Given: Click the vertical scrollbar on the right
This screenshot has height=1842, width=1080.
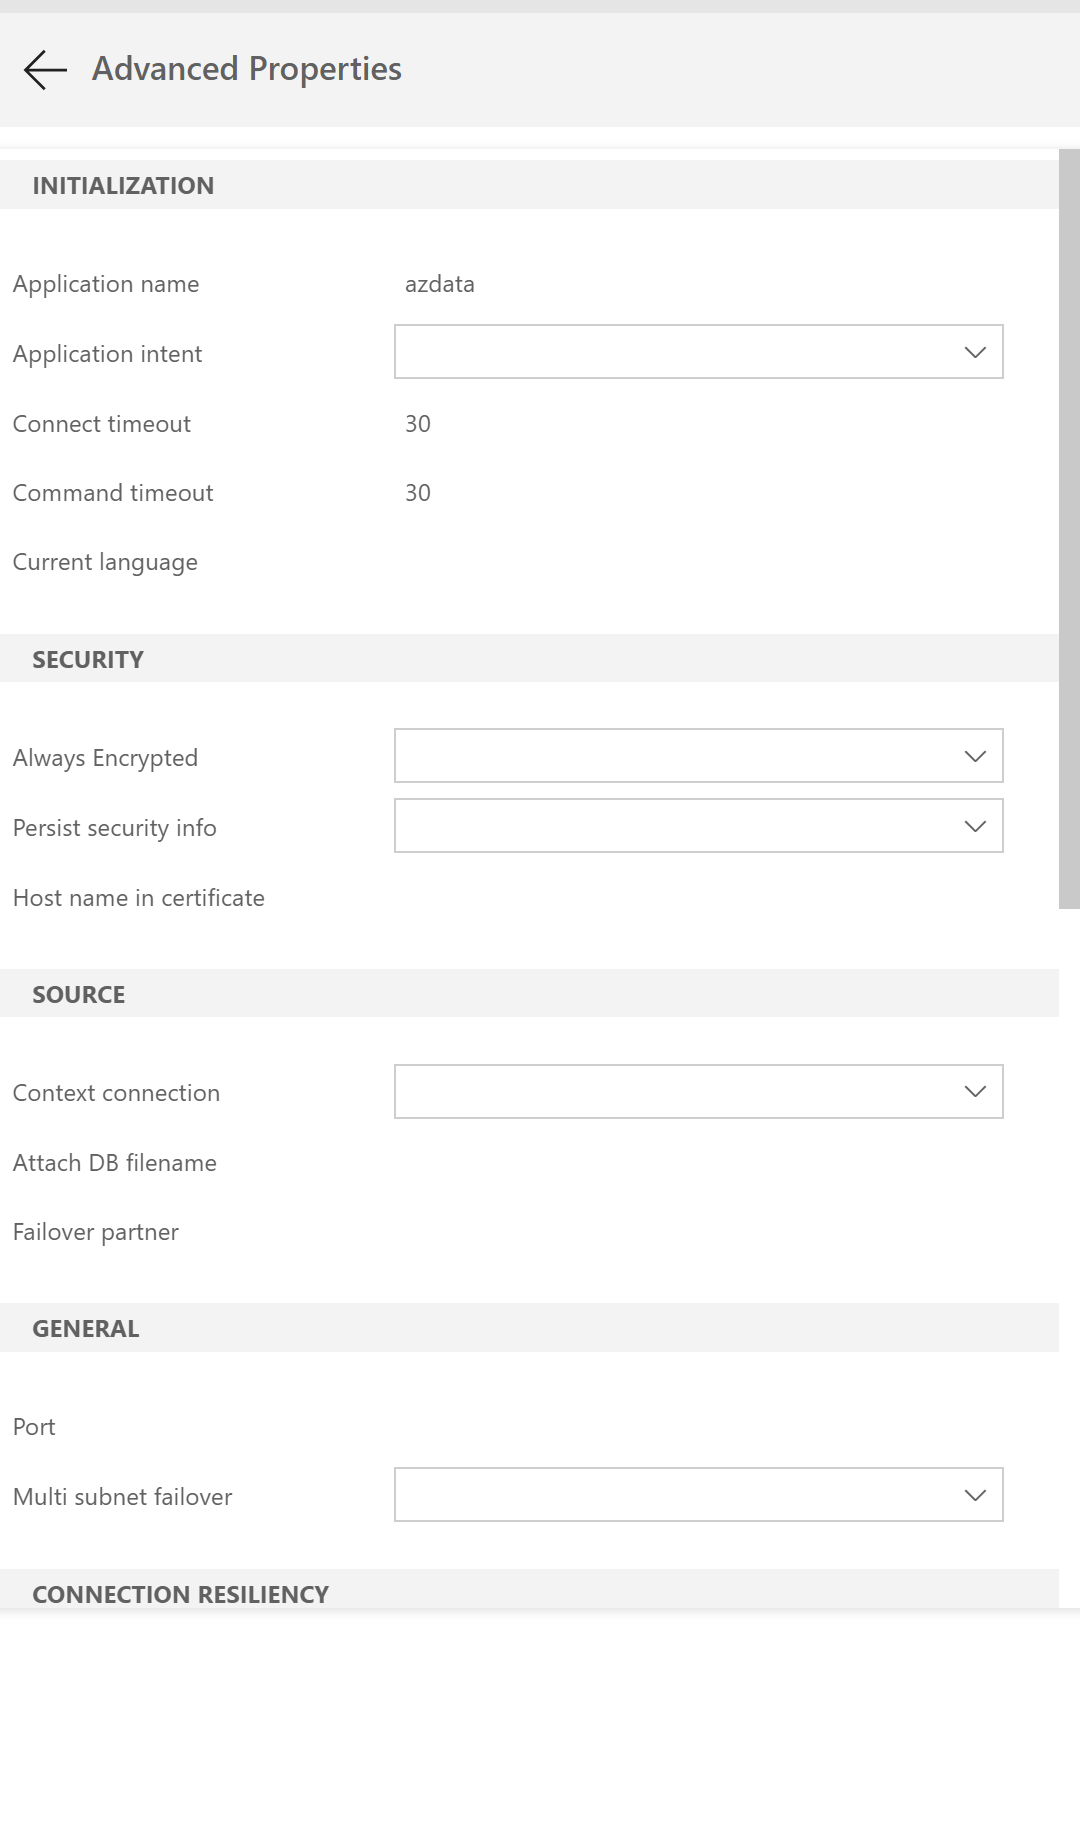Looking at the screenshot, I should point(1069,530).
